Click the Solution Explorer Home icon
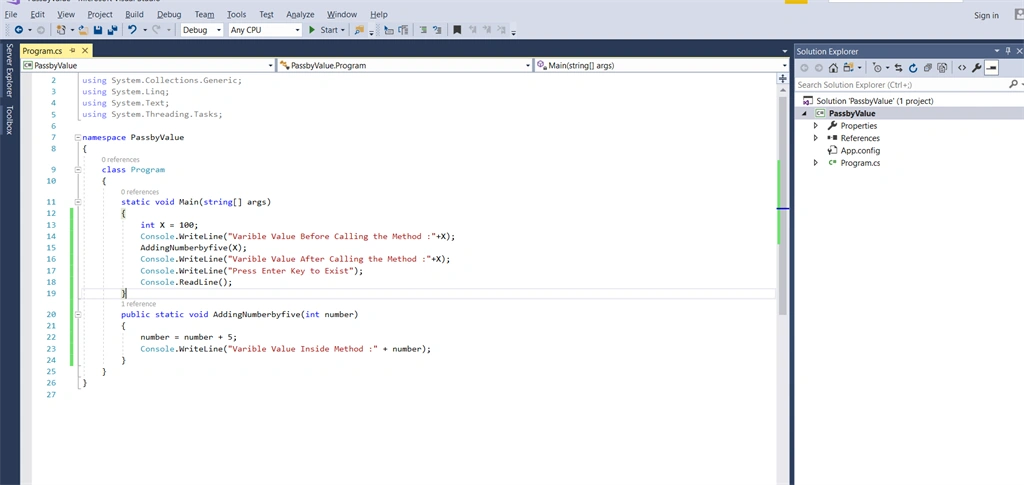 click(833, 67)
